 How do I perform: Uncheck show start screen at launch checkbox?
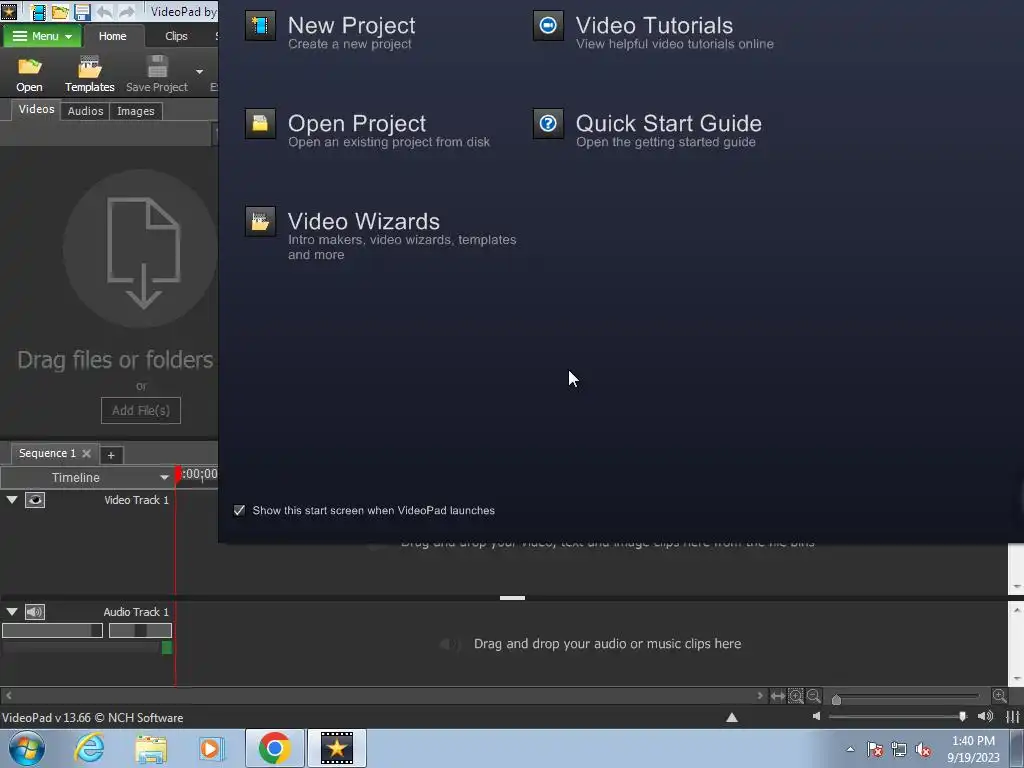240,511
